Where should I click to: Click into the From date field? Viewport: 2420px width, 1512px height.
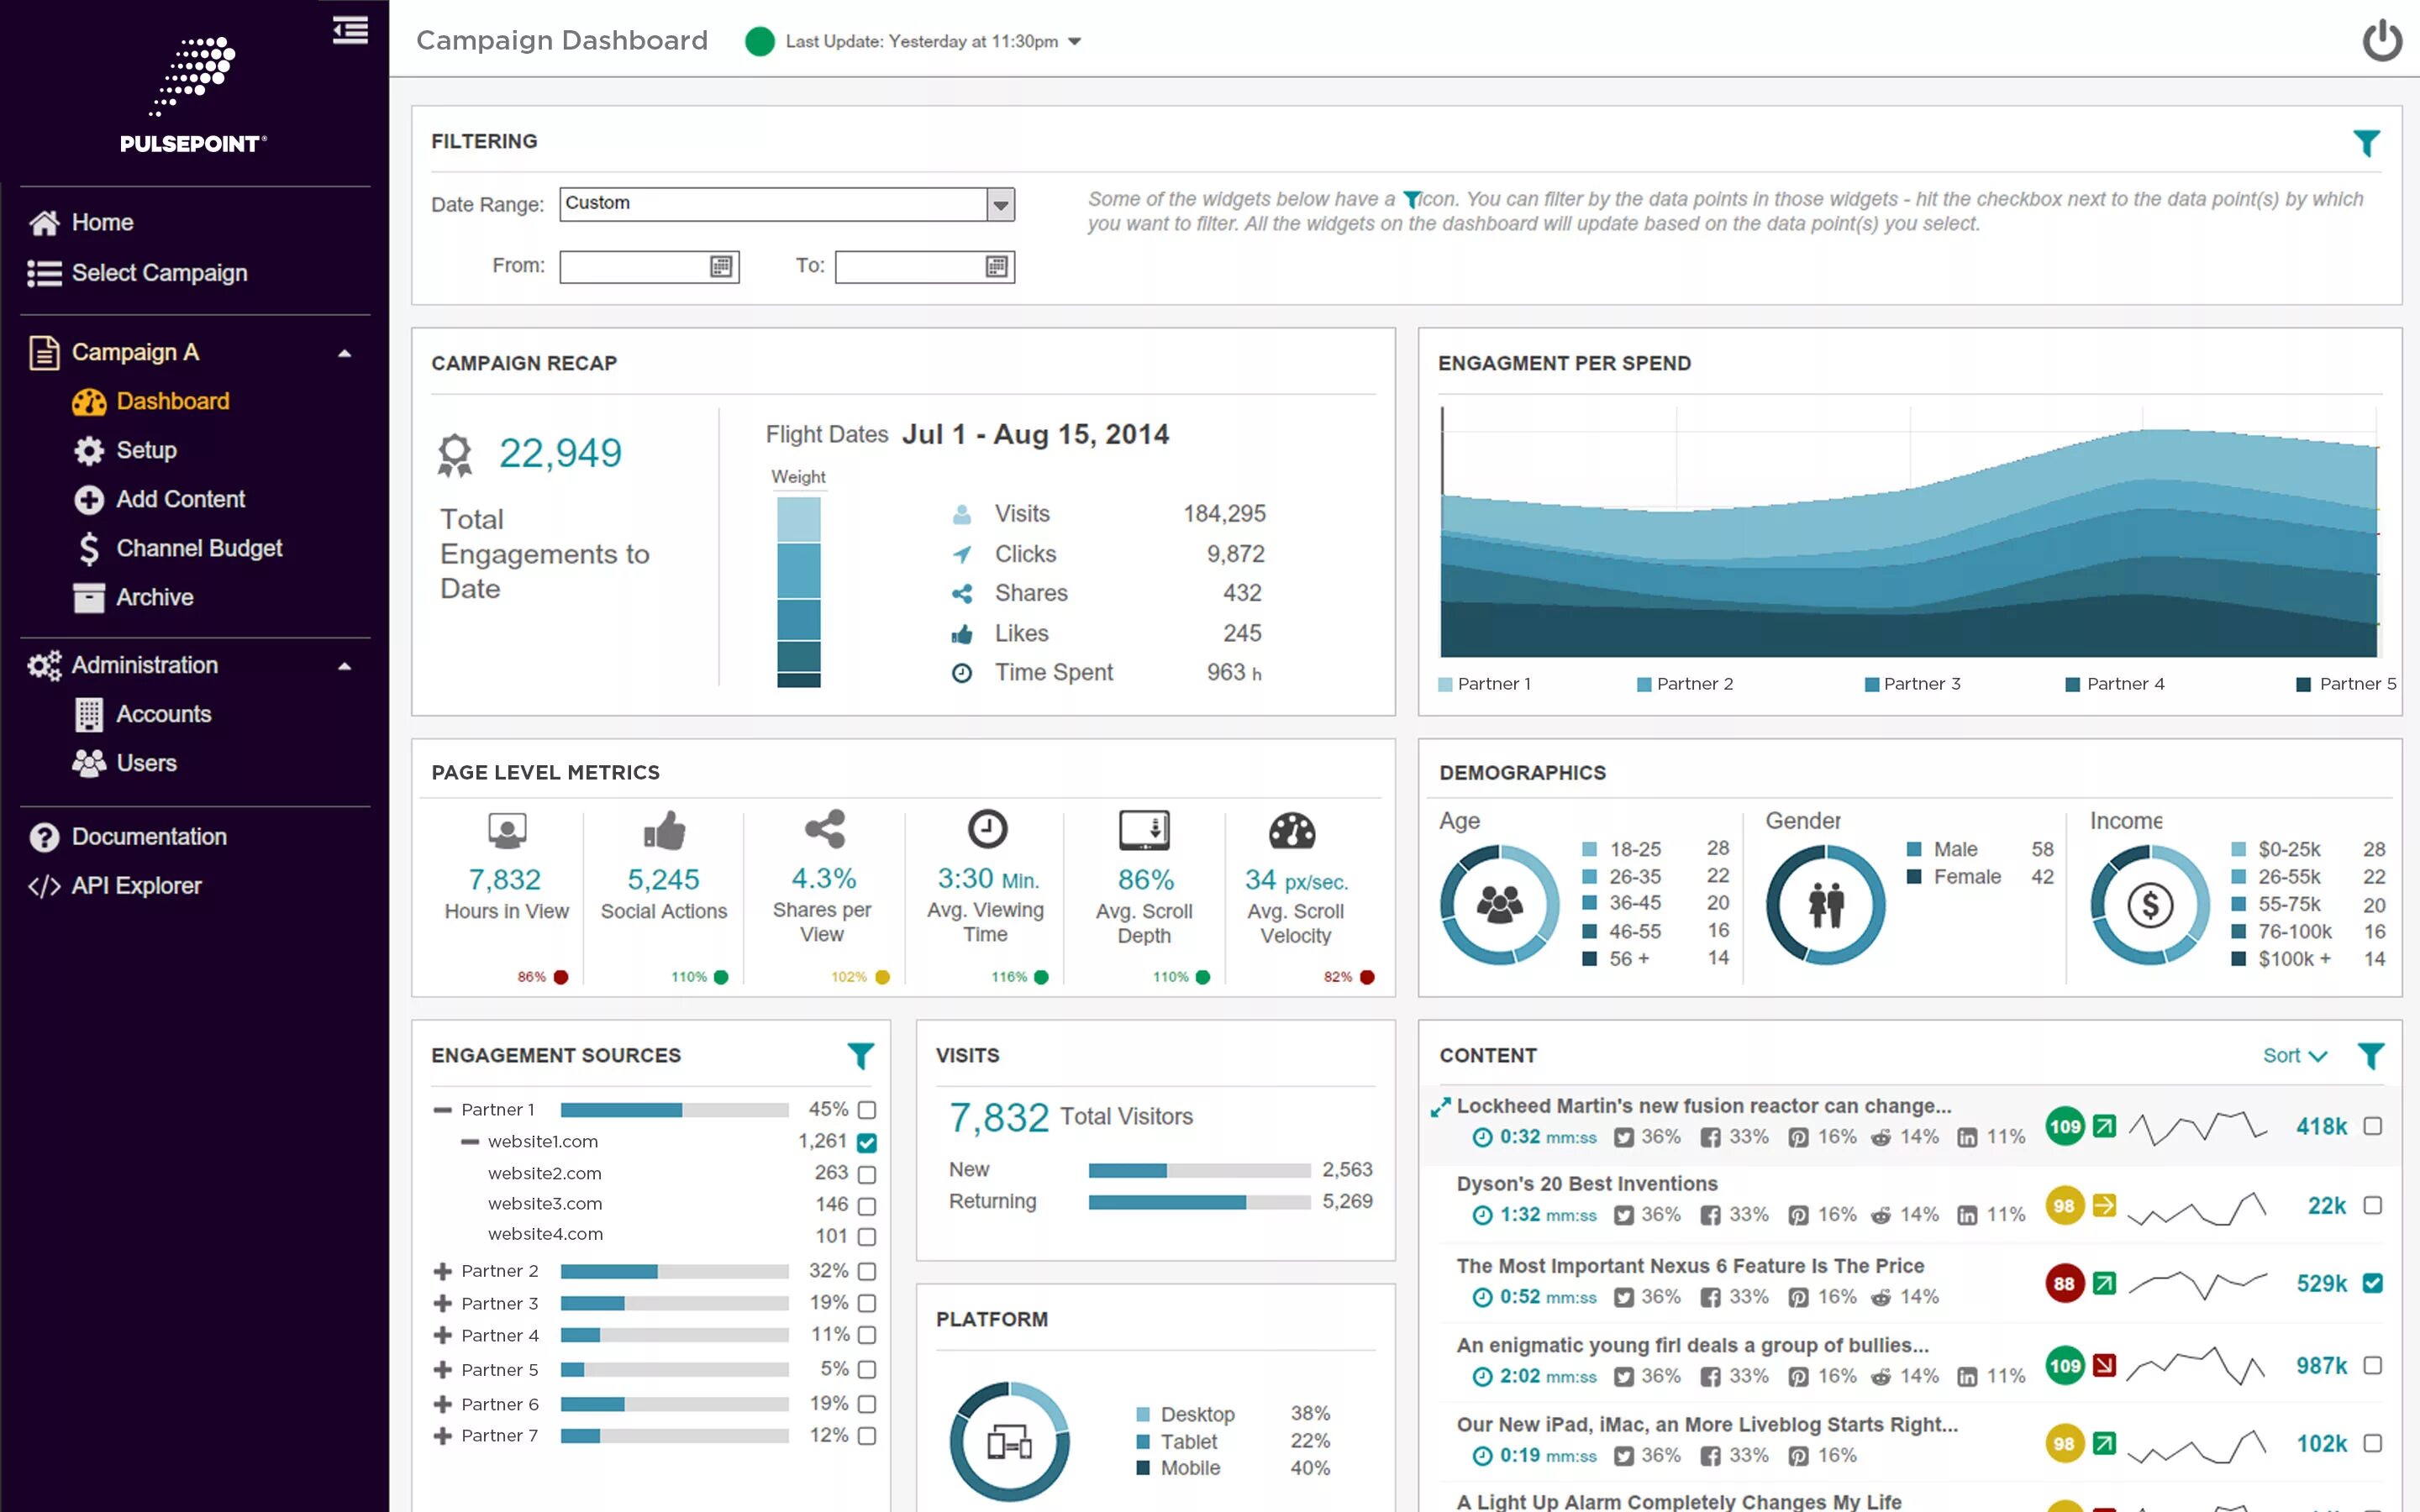[x=632, y=267]
